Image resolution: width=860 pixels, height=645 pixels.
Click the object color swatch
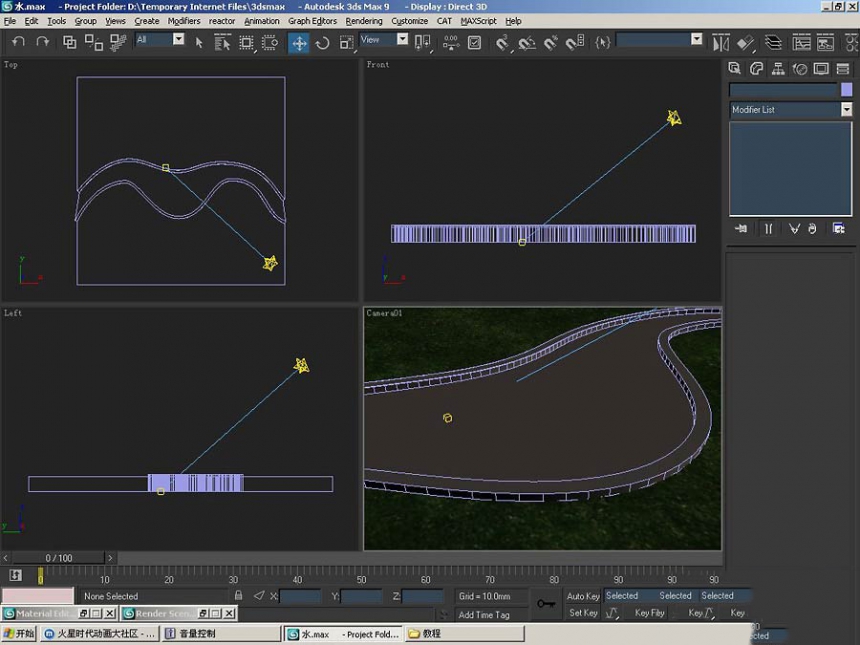[846, 89]
